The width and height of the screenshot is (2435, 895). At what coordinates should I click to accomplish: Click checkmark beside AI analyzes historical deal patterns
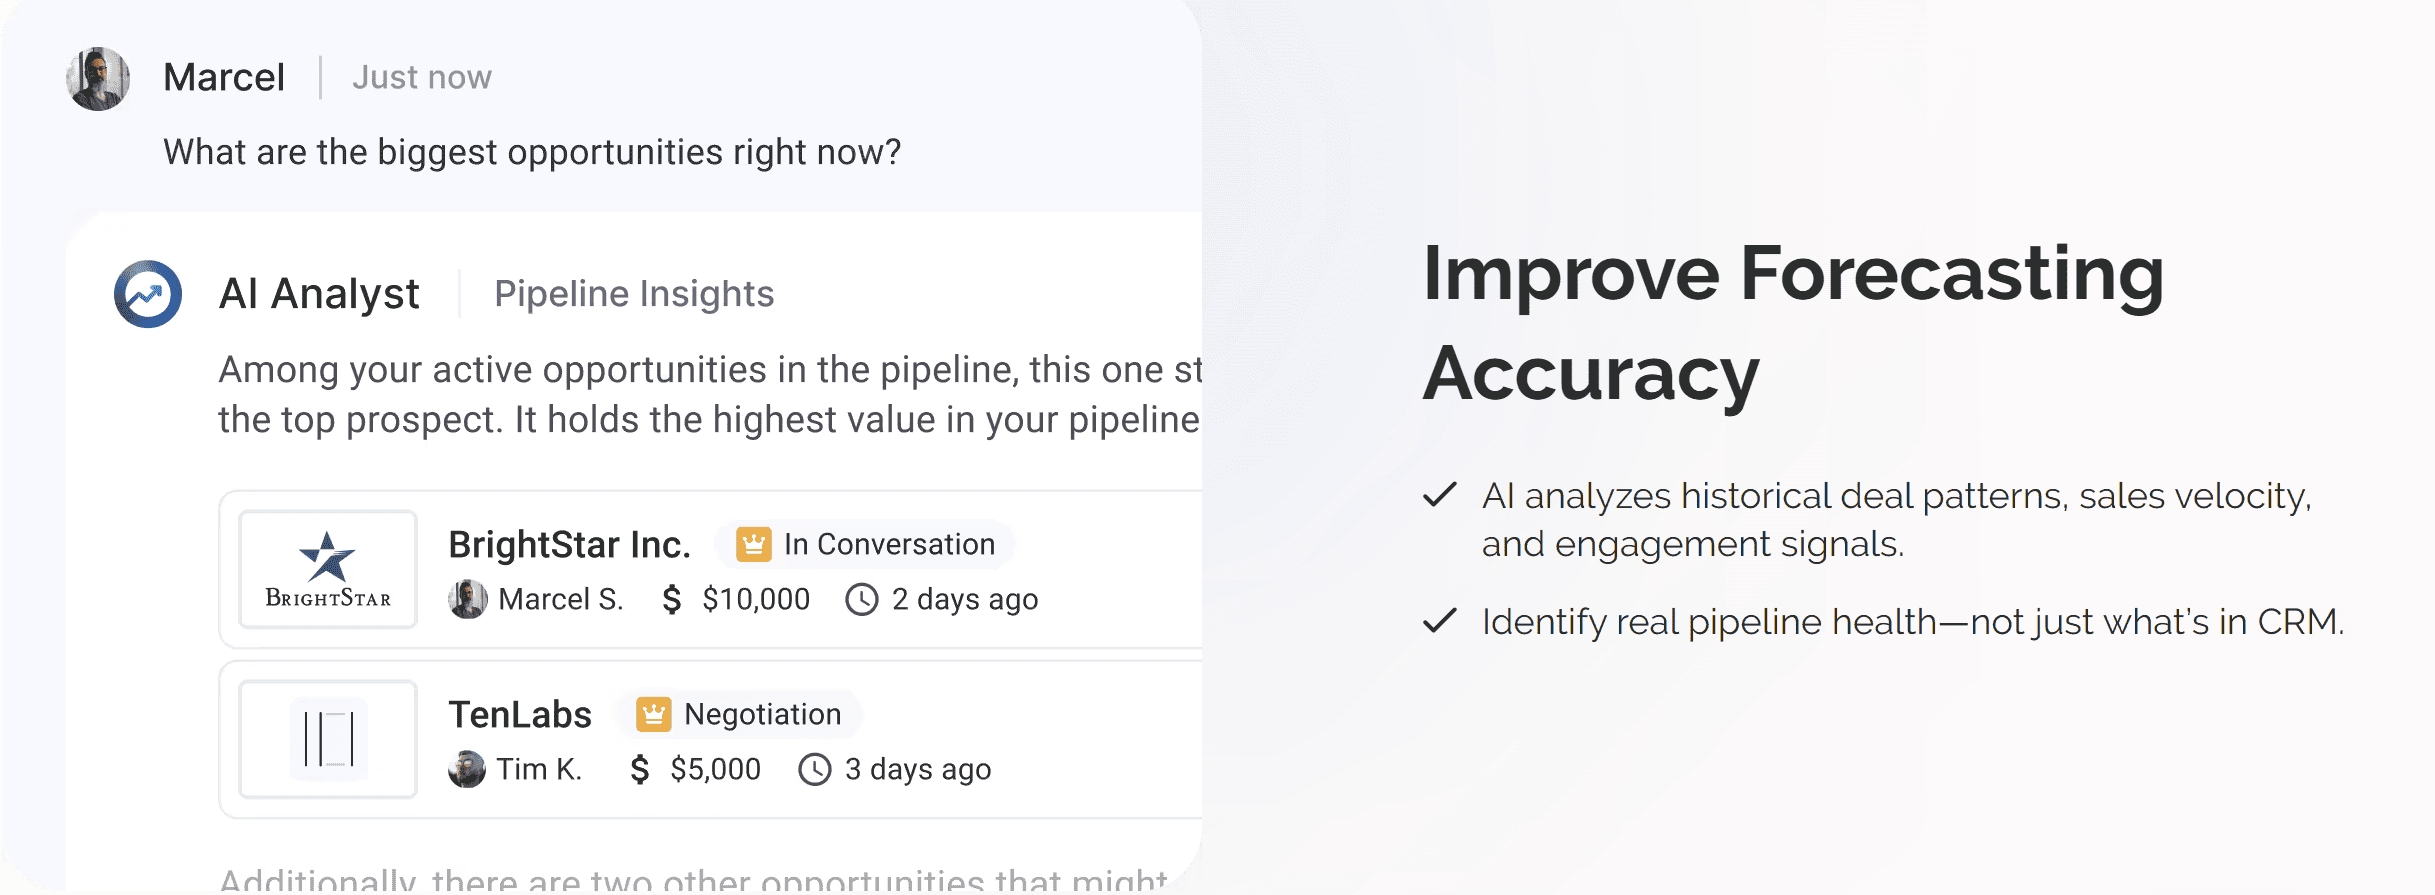coord(1440,494)
